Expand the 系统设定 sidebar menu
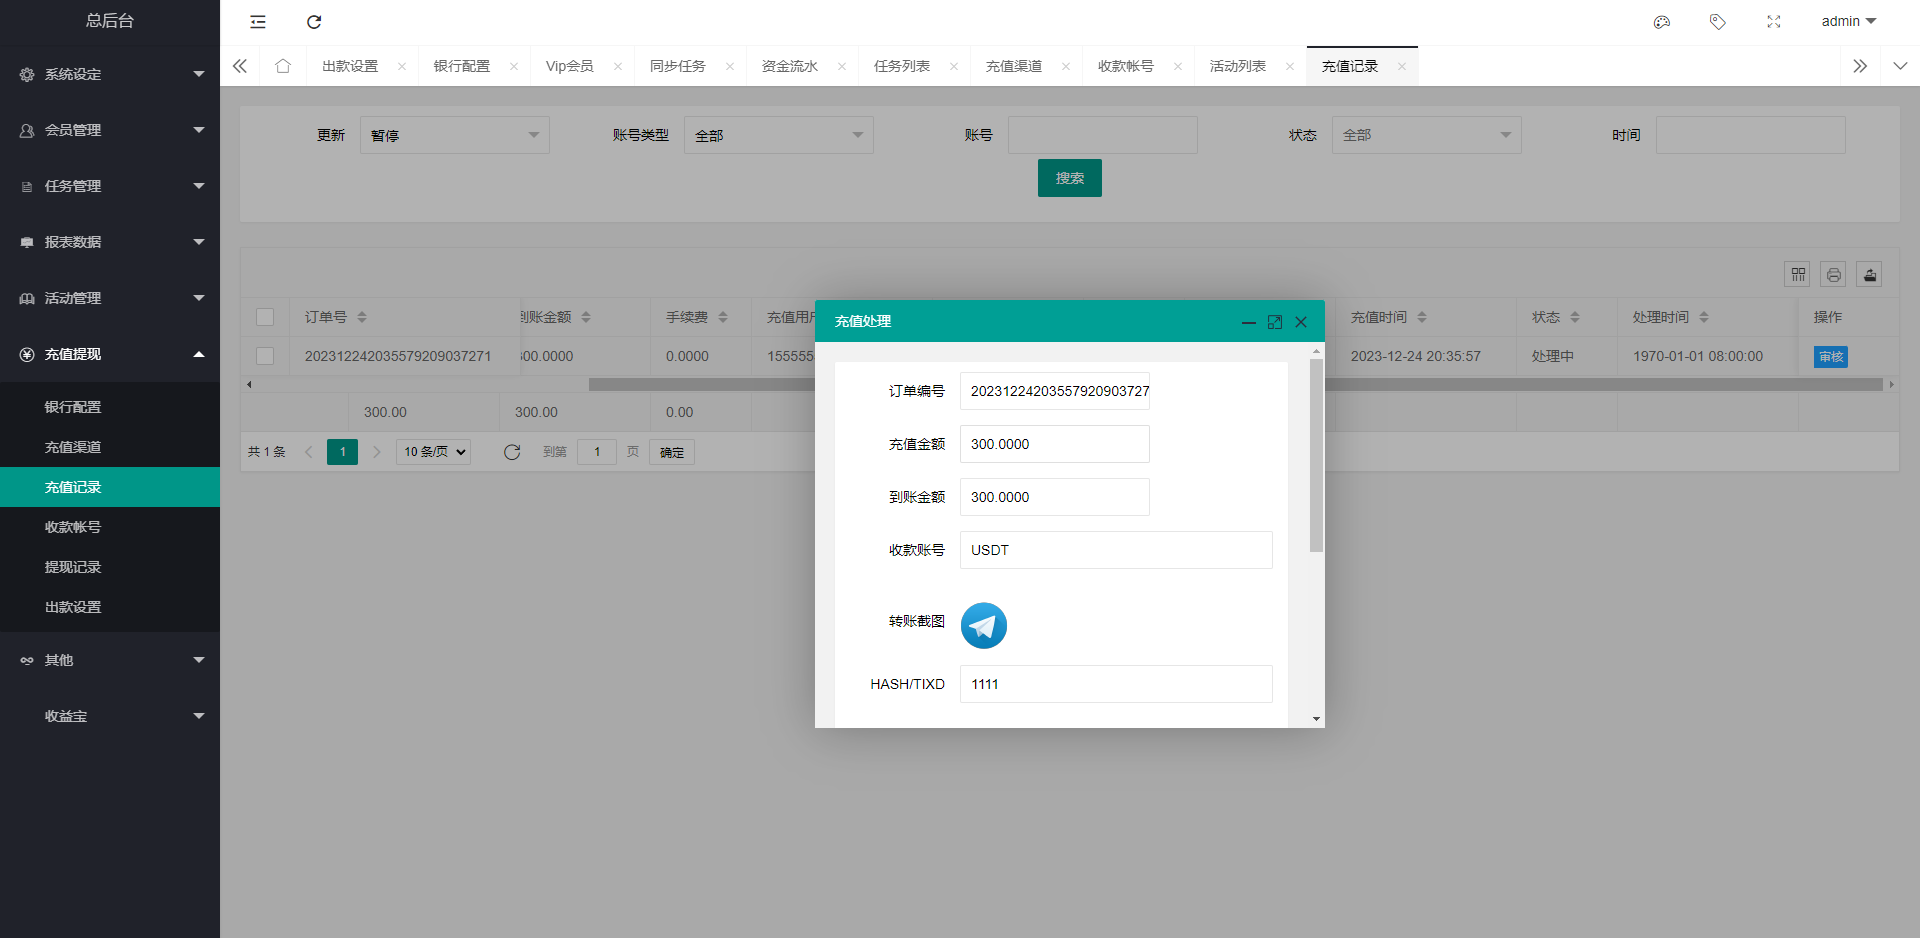The width and height of the screenshot is (1920, 938). (x=110, y=74)
